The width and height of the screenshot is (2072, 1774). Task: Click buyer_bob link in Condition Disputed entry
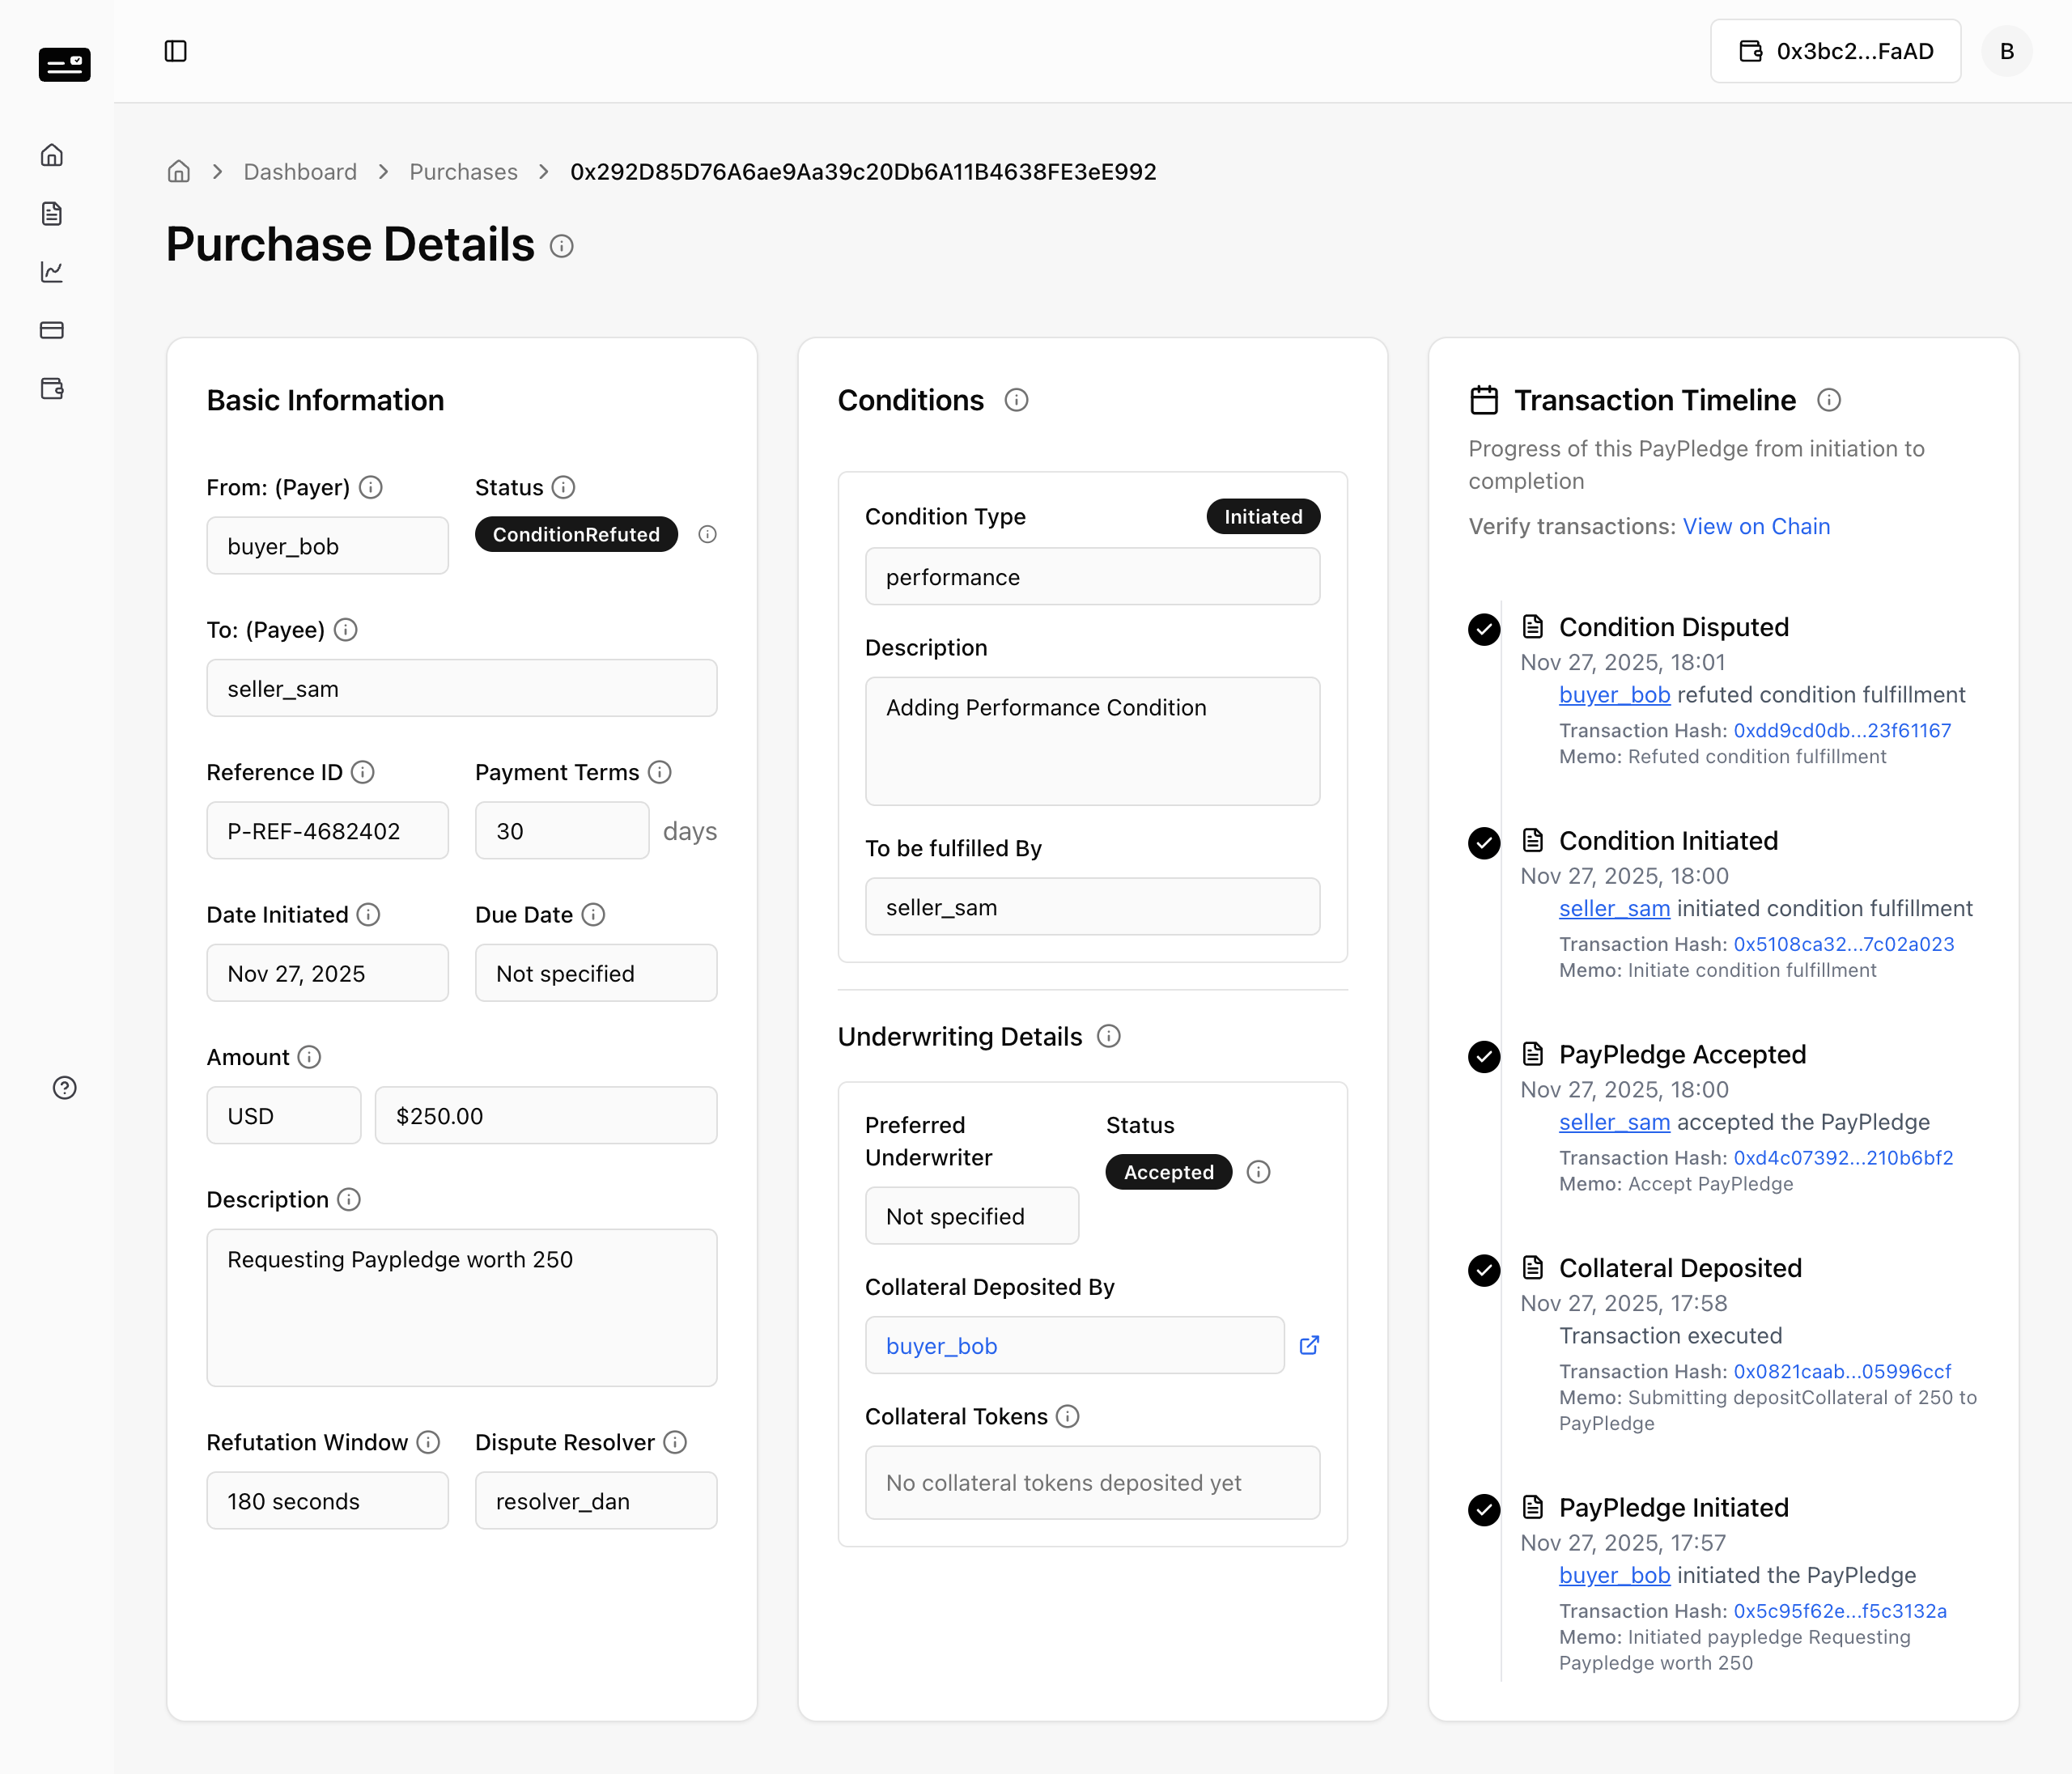coord(1614,695)
